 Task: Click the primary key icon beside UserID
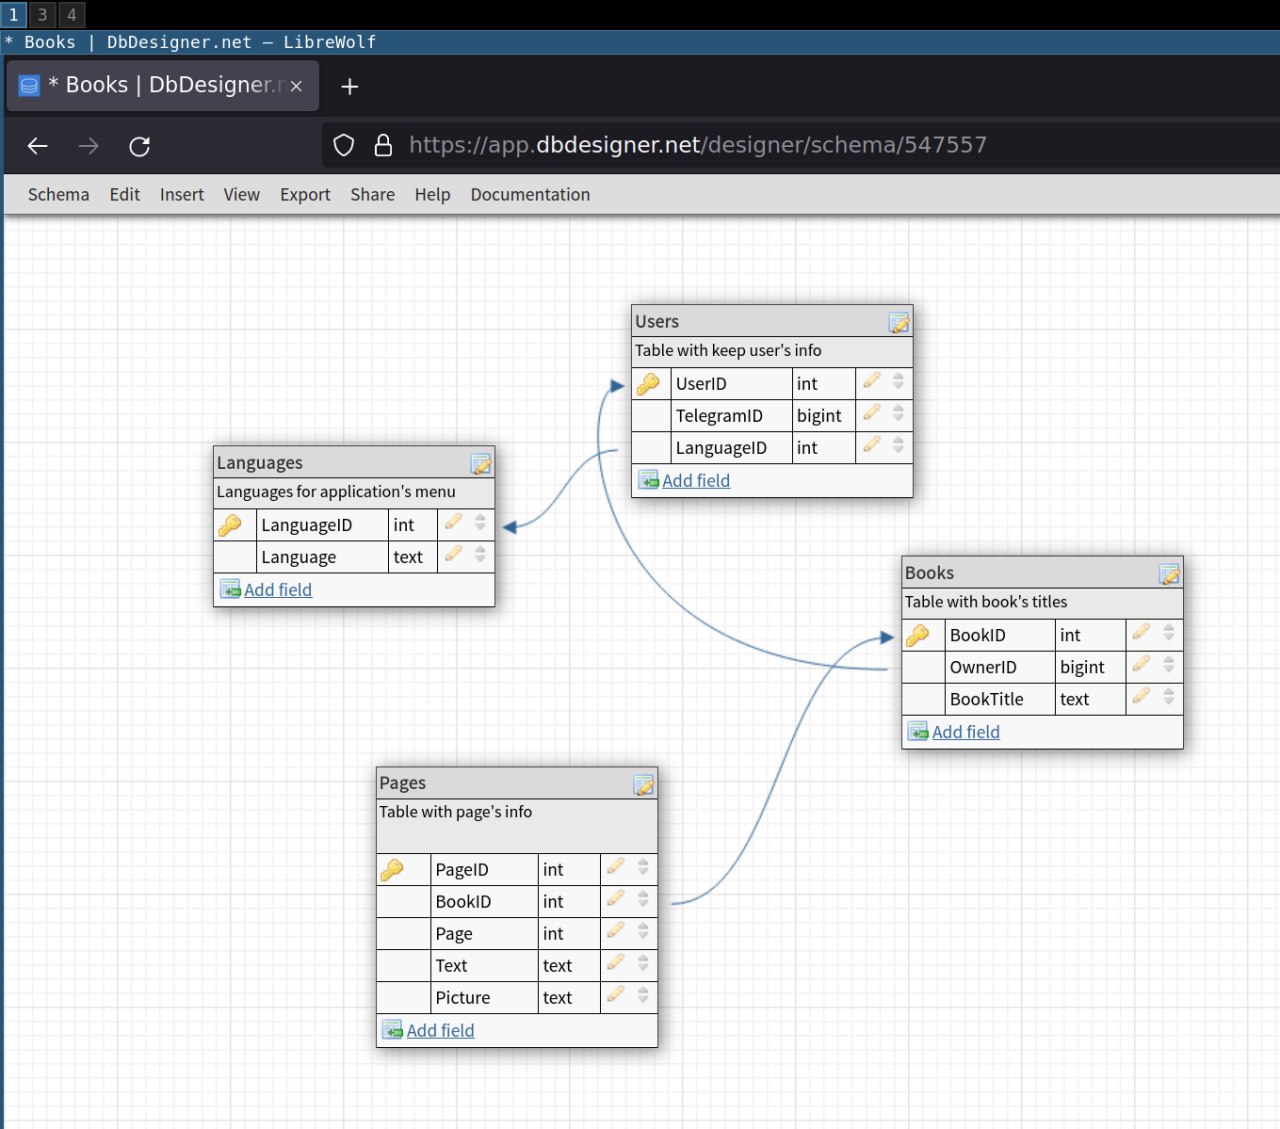click(648, 383)
